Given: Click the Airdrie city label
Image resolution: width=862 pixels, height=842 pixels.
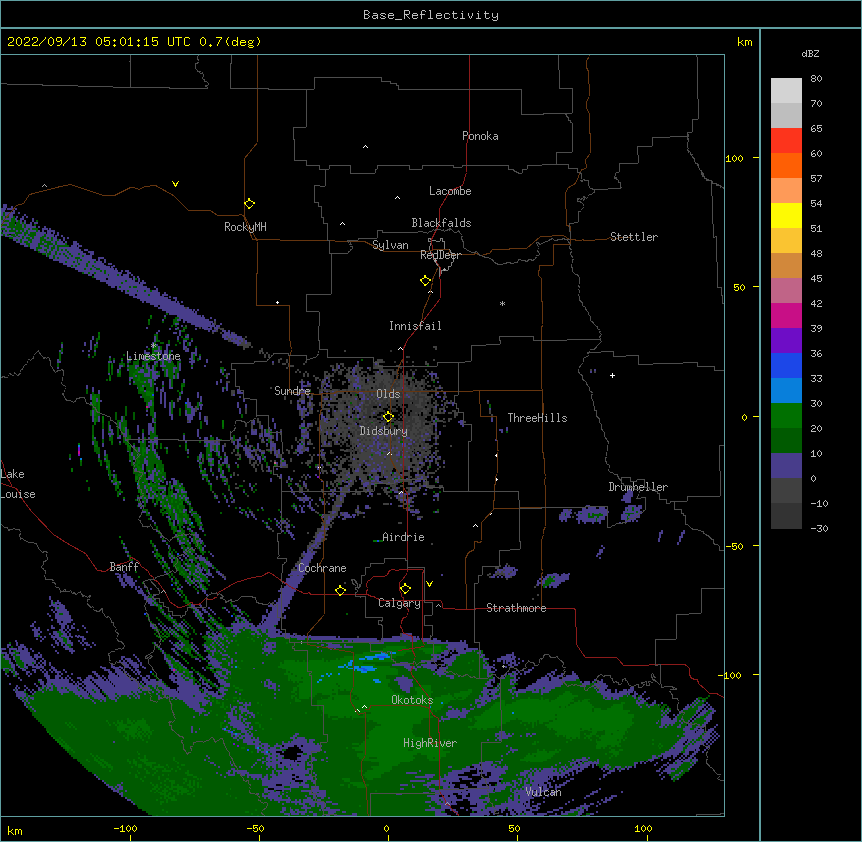Looking at the screenshot, I should [x=403, y=537].
